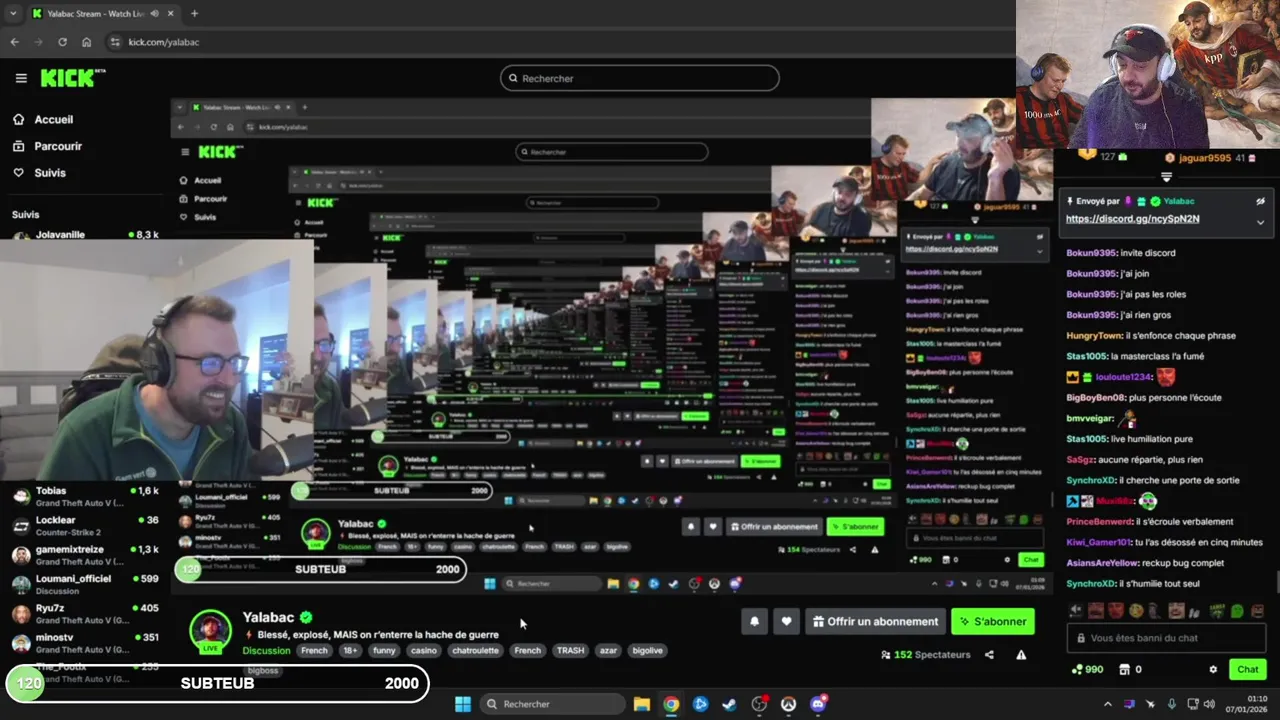
Task: Reload the page with refresh icon
Action: tap(62, 42)
